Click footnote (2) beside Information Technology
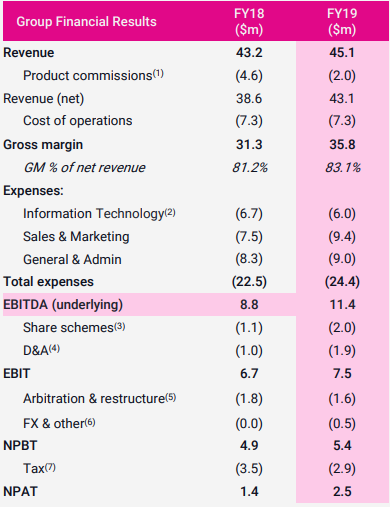Viewport: 390px width, 507px height. (170, 212)
